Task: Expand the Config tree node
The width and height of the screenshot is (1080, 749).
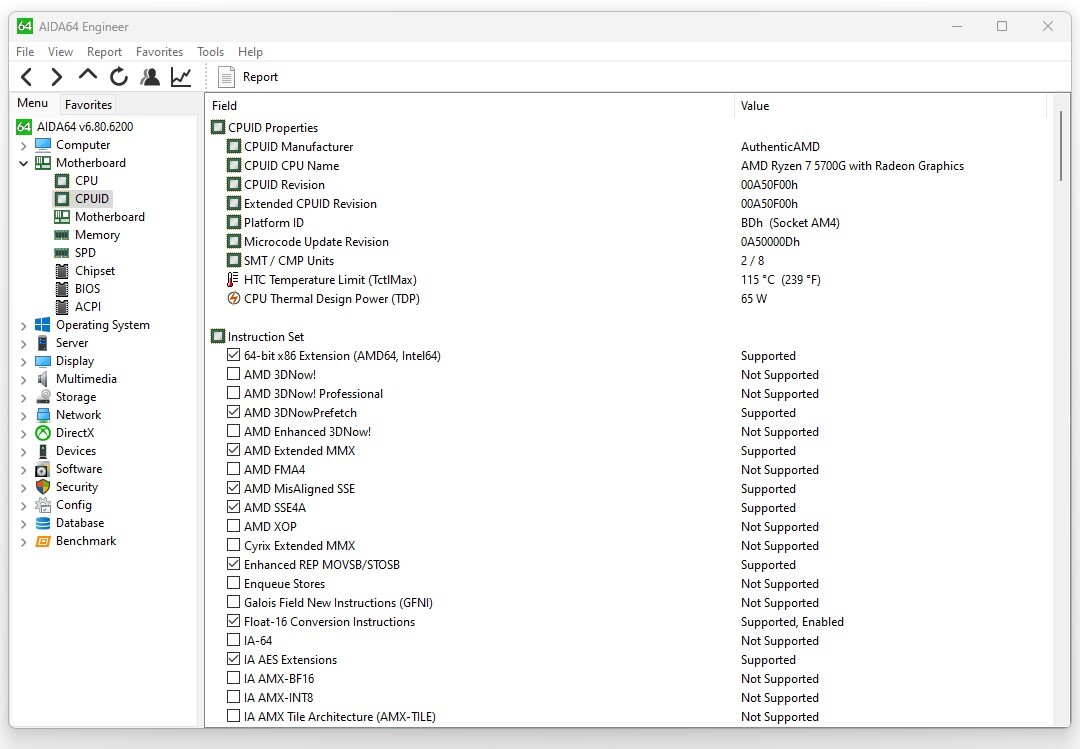Action: pyautogui.click(x=23, y=505)
